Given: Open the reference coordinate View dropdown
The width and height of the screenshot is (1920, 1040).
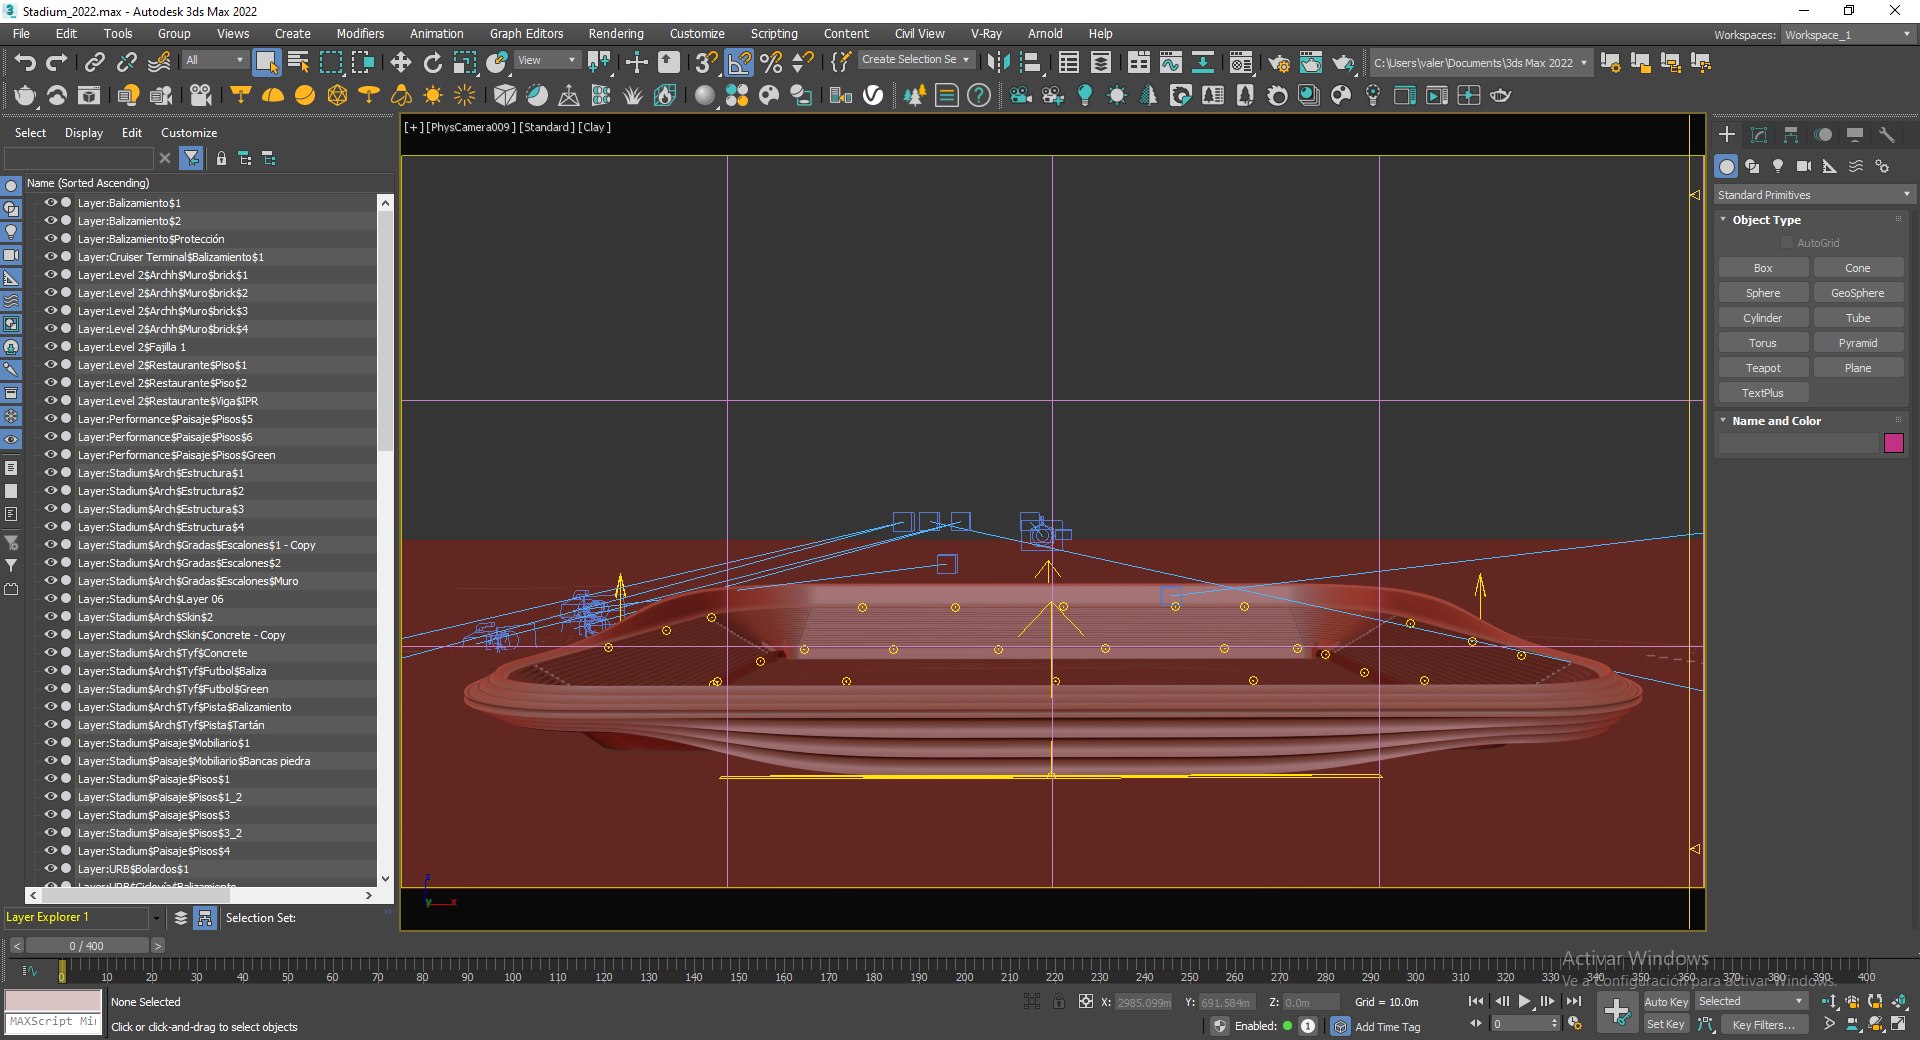Looking at the screenshot, I should coord(547,60).
